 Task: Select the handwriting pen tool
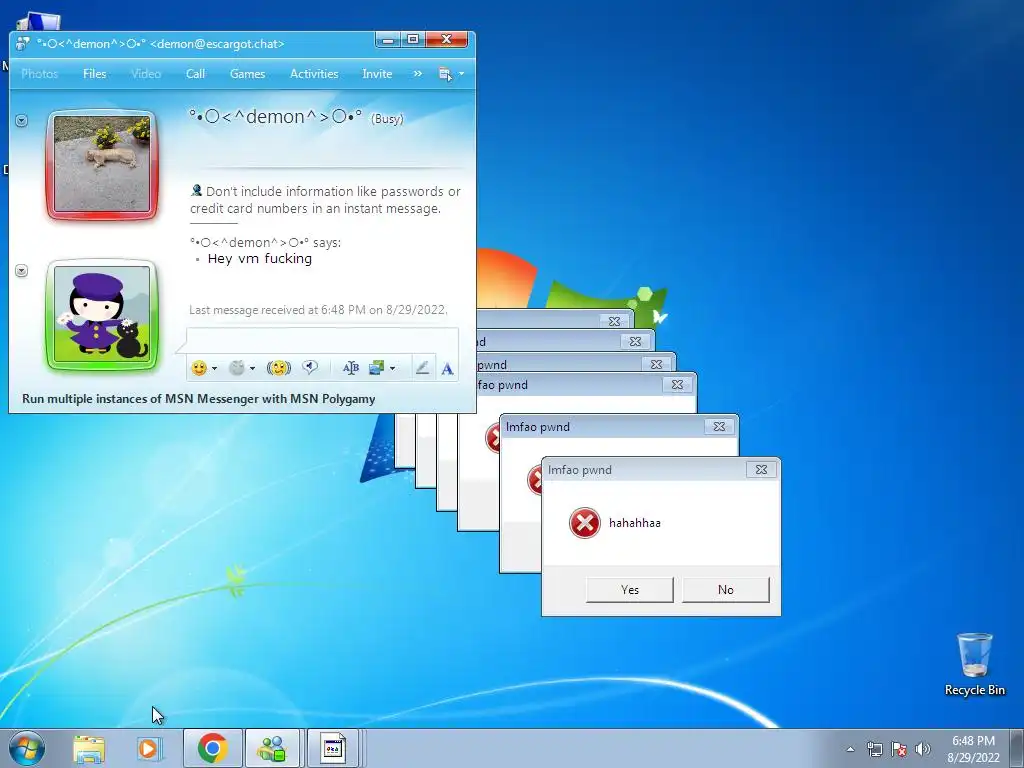pyautogui.click(x=423, y=368)
